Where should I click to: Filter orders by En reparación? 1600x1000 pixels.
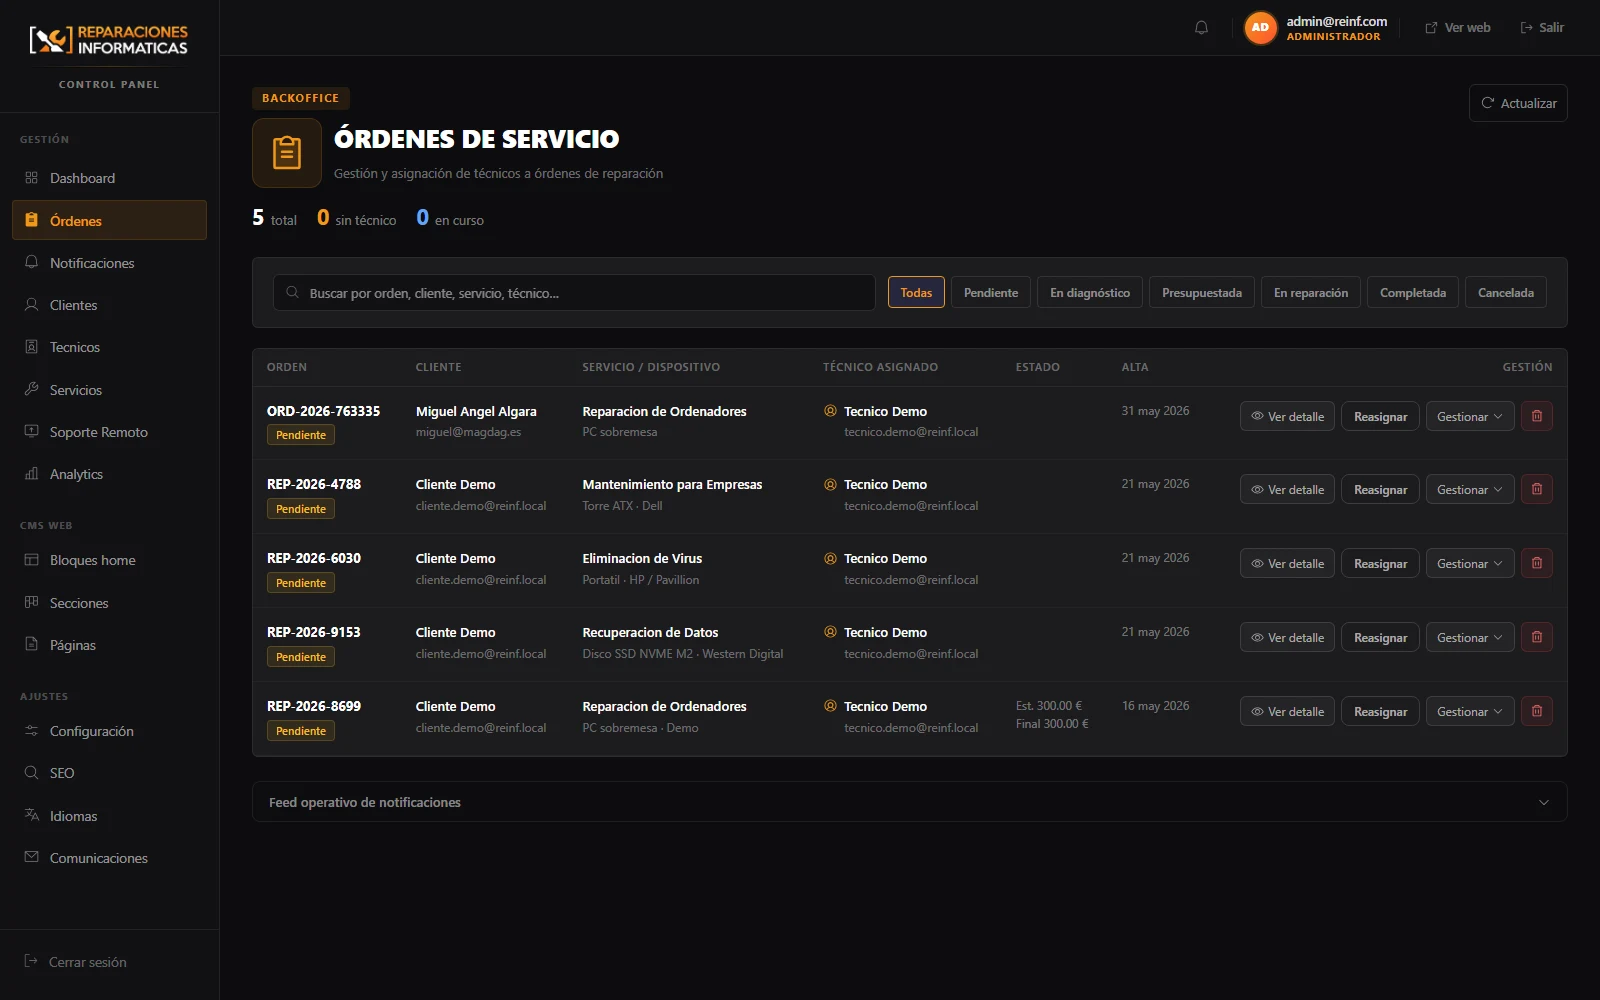pos(1311,292)
